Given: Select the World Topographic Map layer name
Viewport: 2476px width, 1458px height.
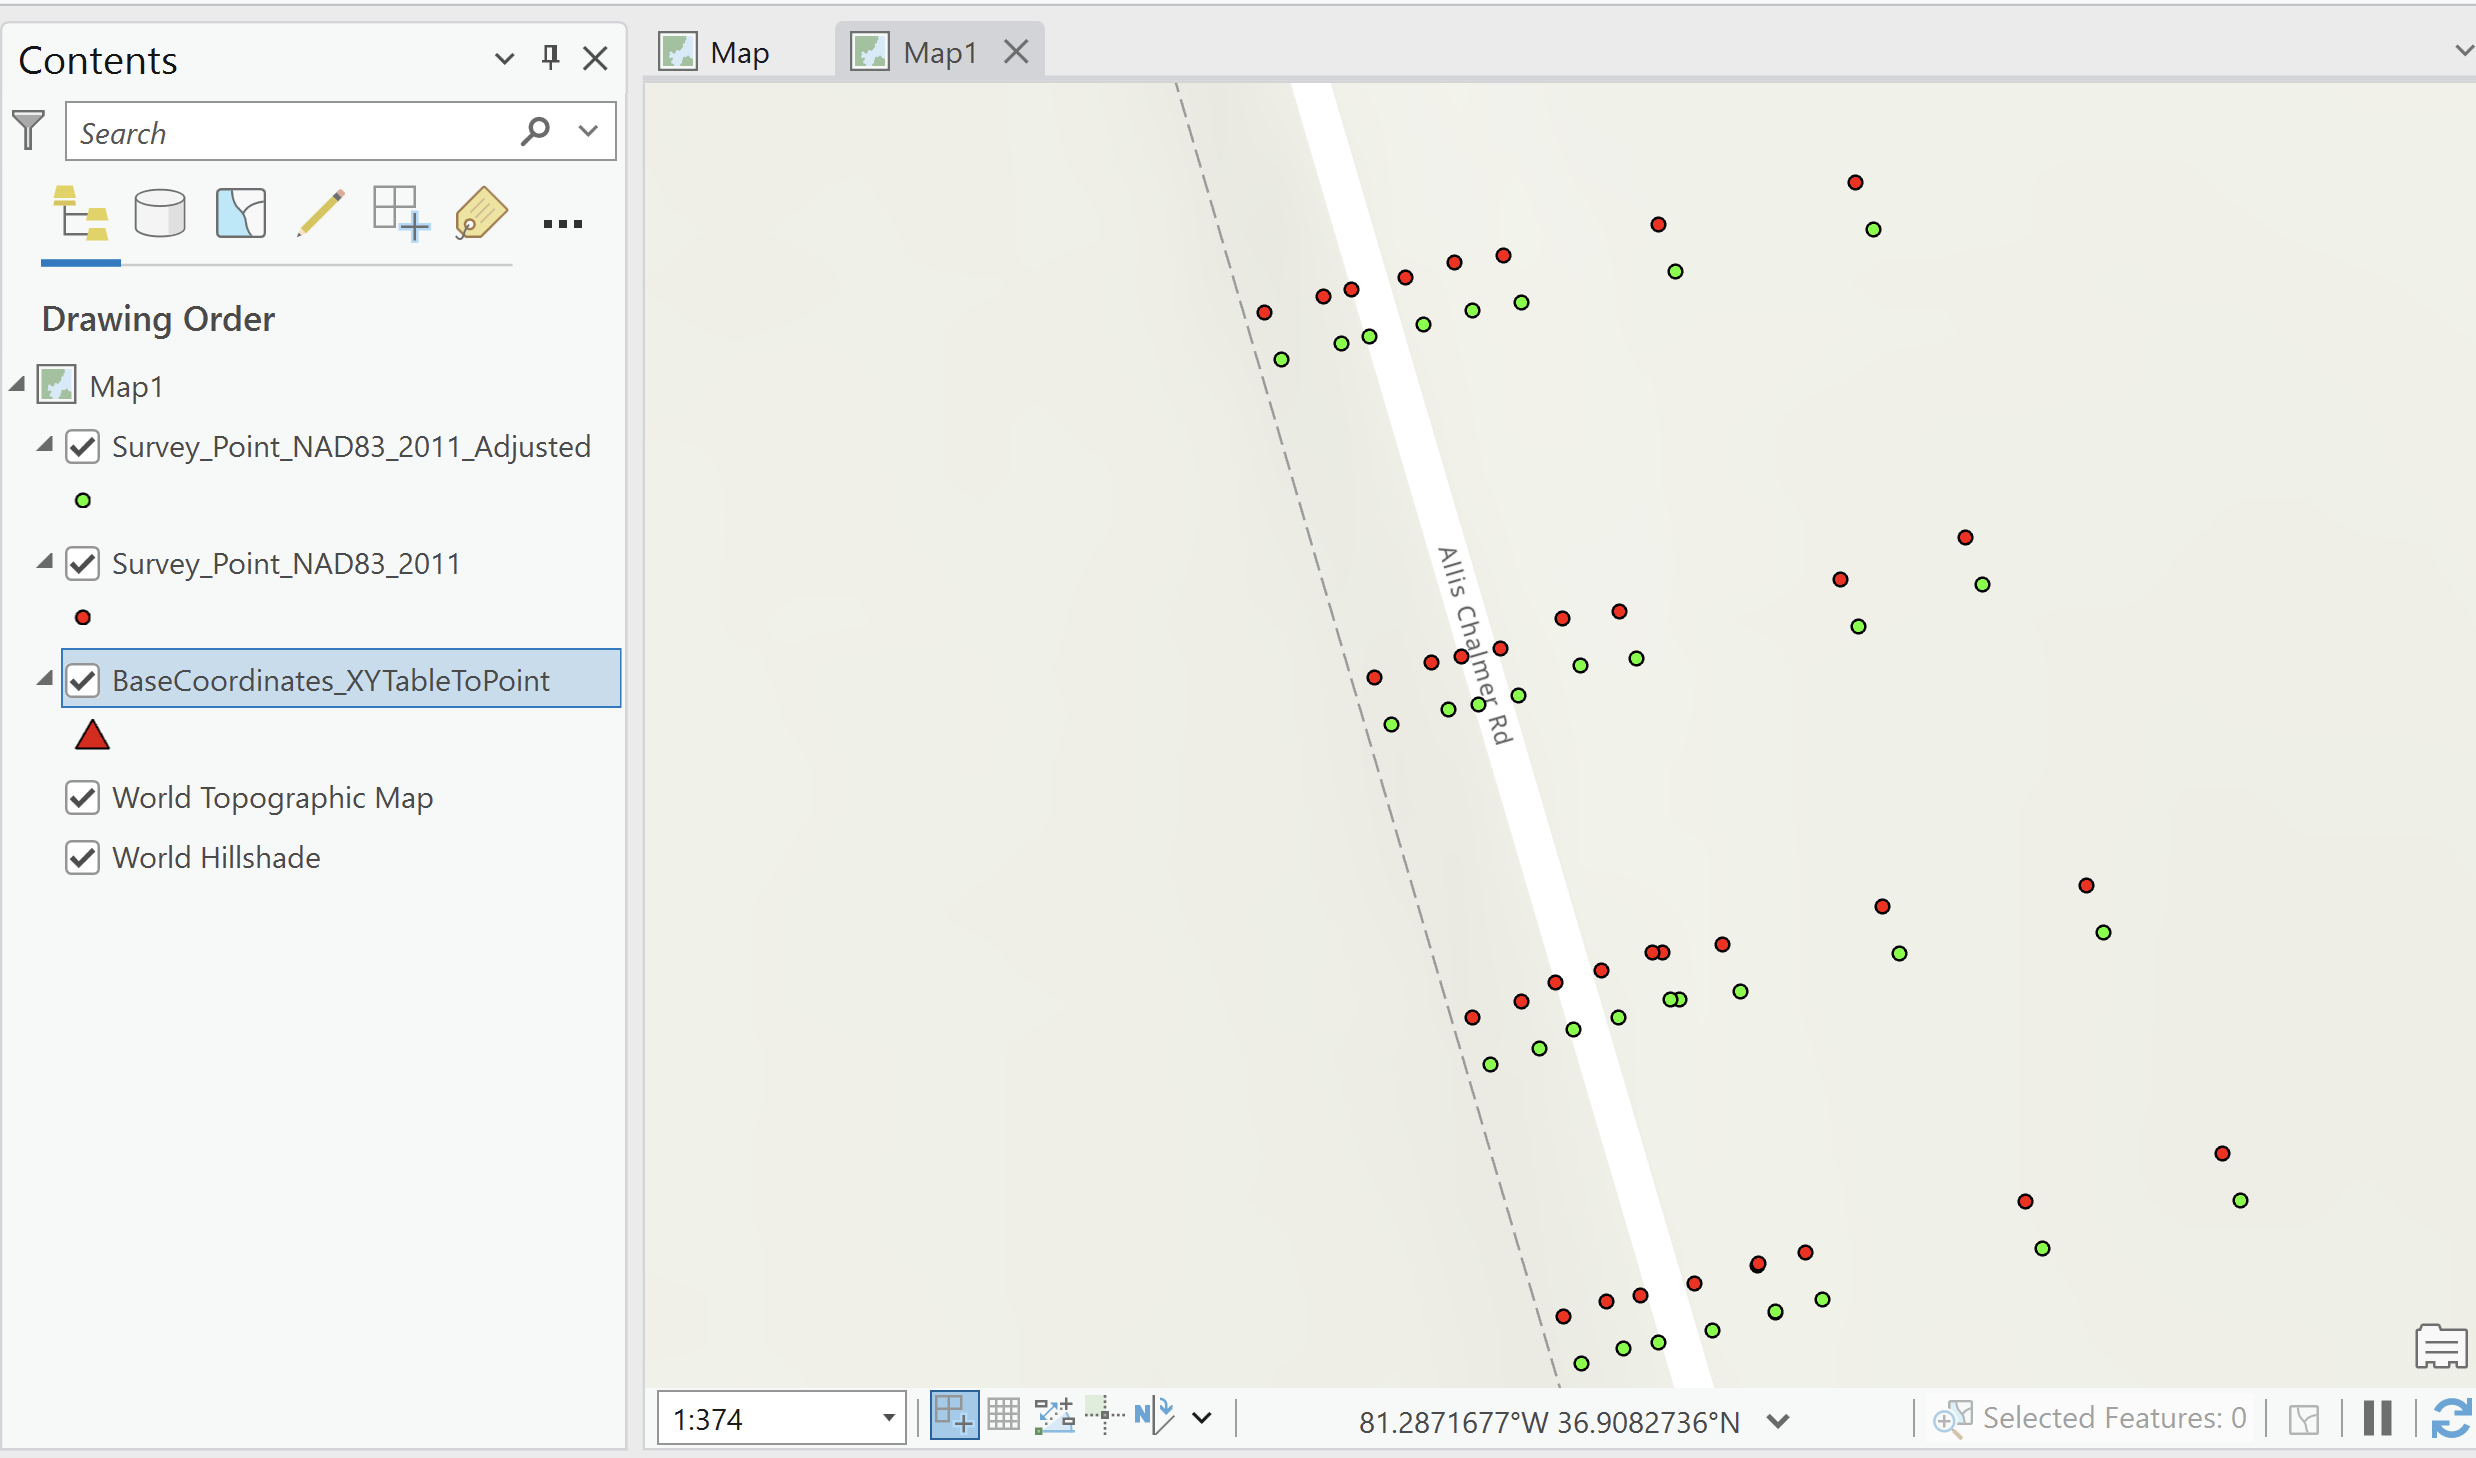Looking at the screenshot, I should [x=272, y=797].
